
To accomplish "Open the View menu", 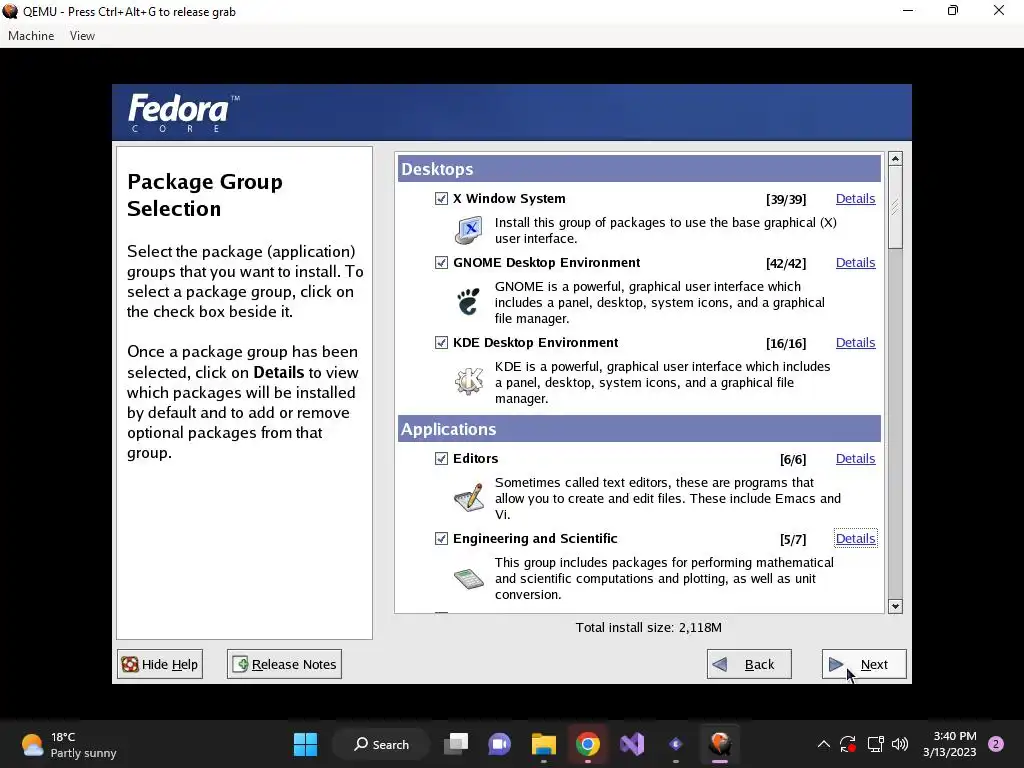I will 82,36.
